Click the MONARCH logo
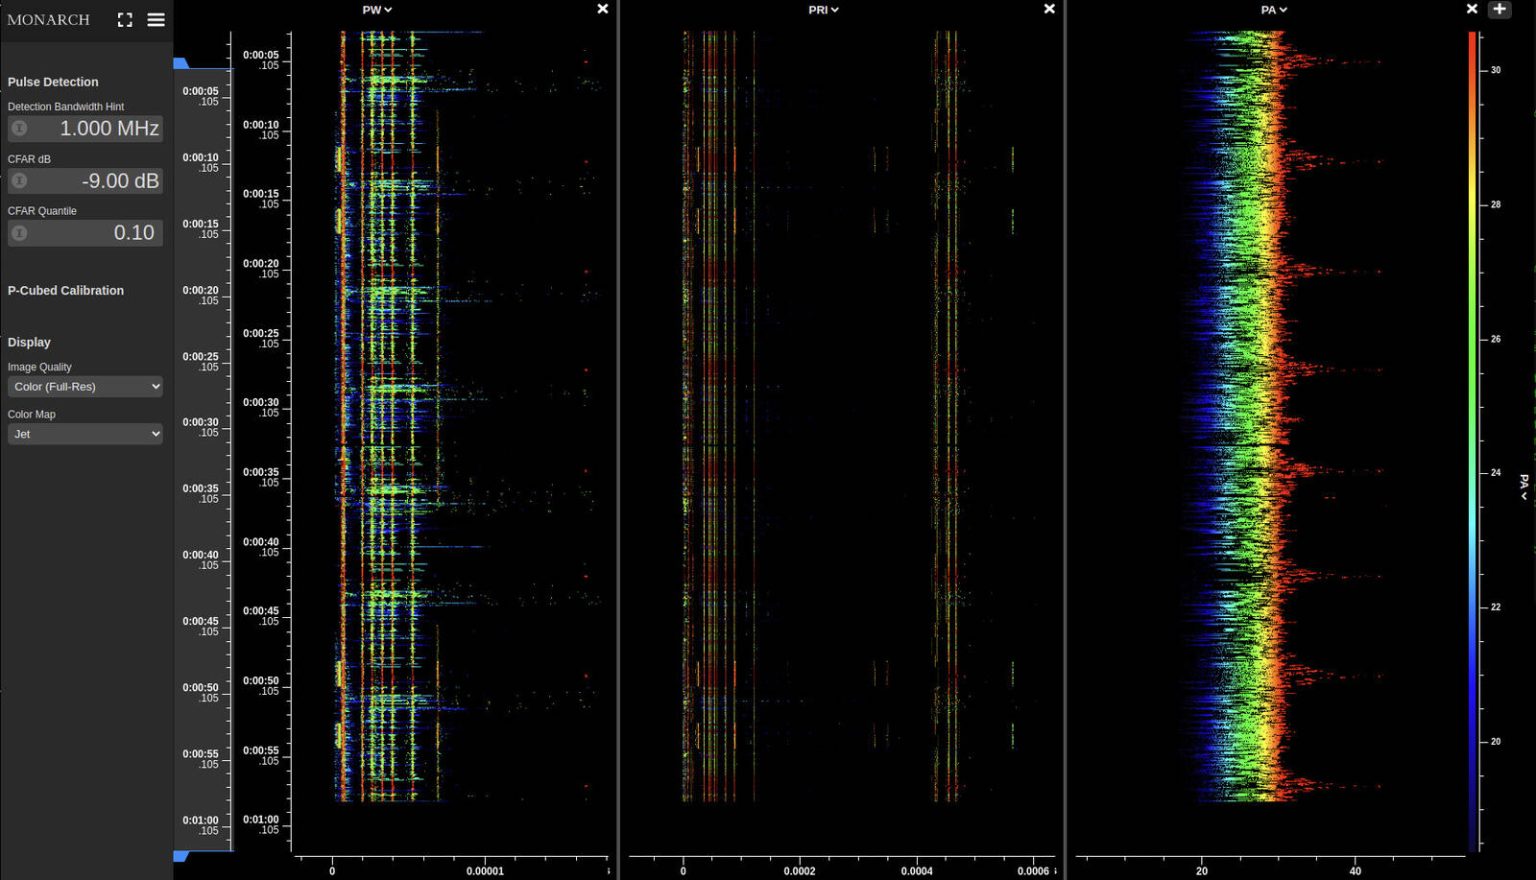The image size is (1536, 880). click(47, 19)
